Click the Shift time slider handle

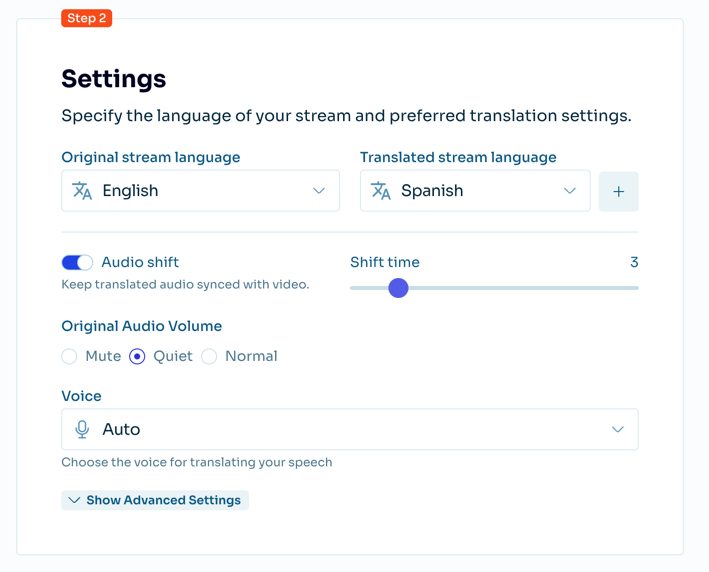[398, 288]
